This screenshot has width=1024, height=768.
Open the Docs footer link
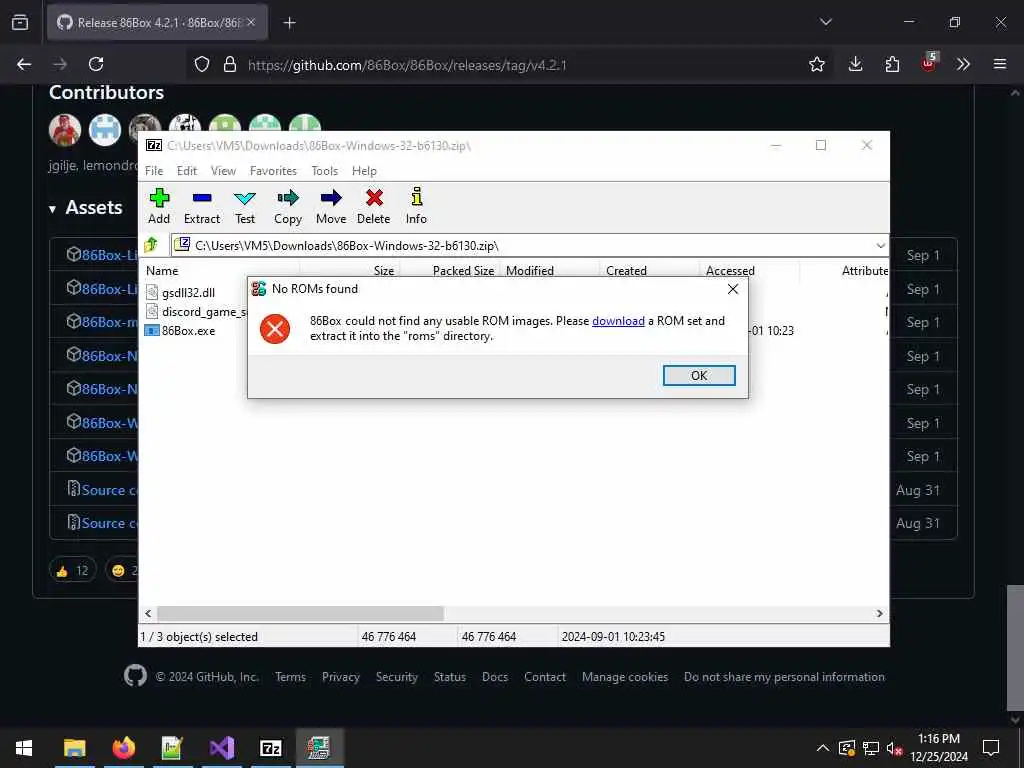pos(494,677)
